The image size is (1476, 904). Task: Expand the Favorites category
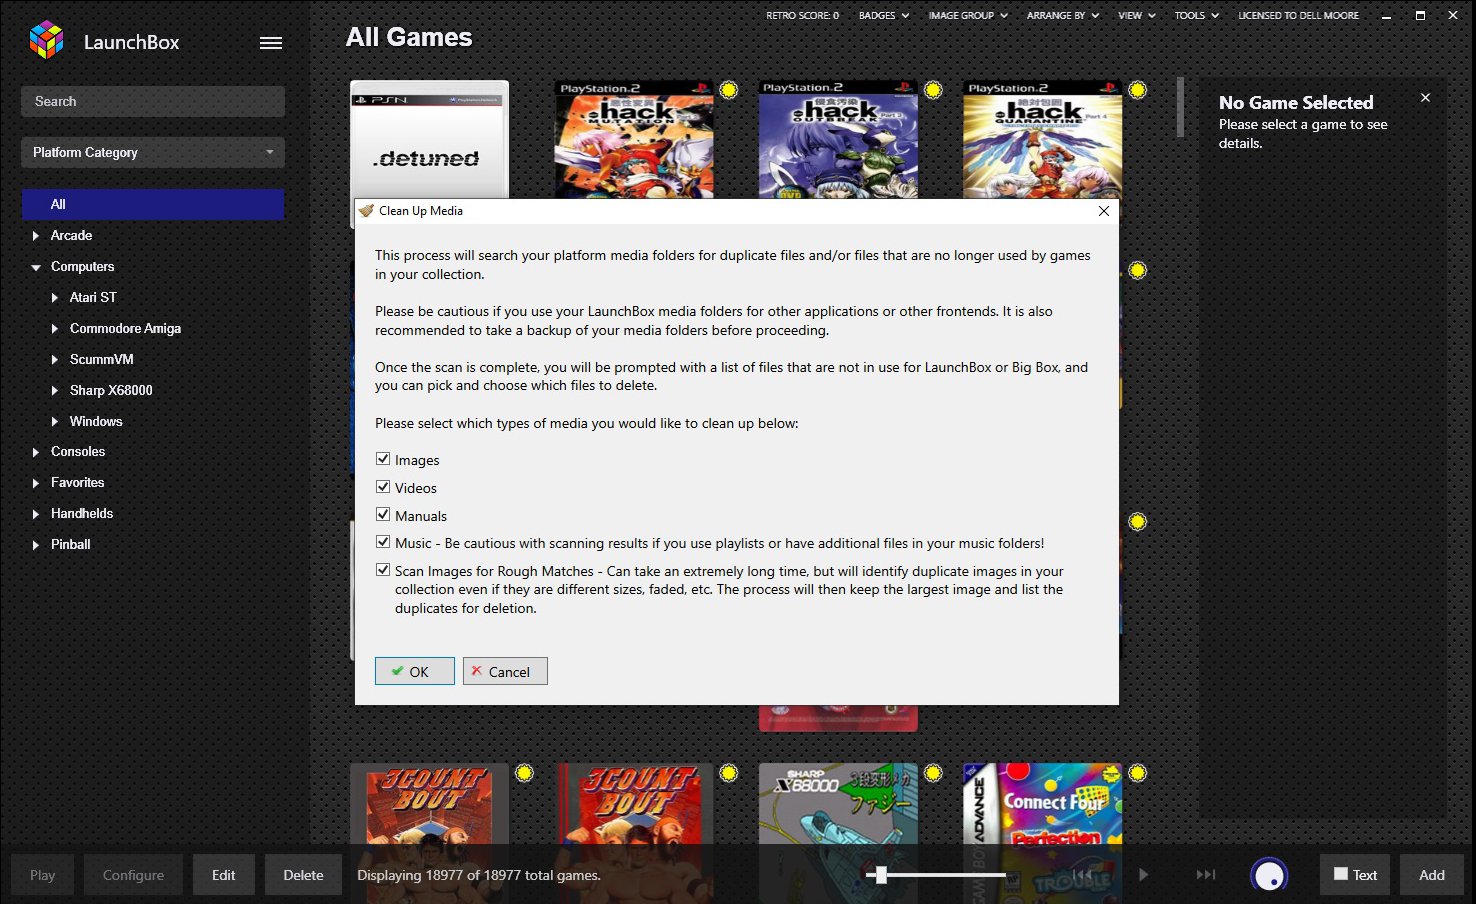[36, 483]
